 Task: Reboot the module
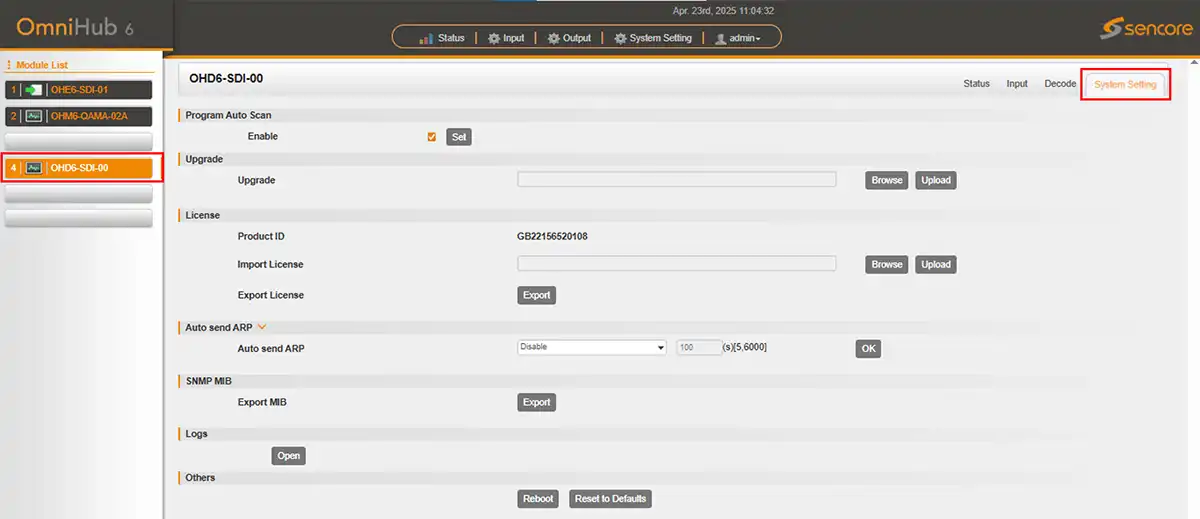click(x=538, y=499)
